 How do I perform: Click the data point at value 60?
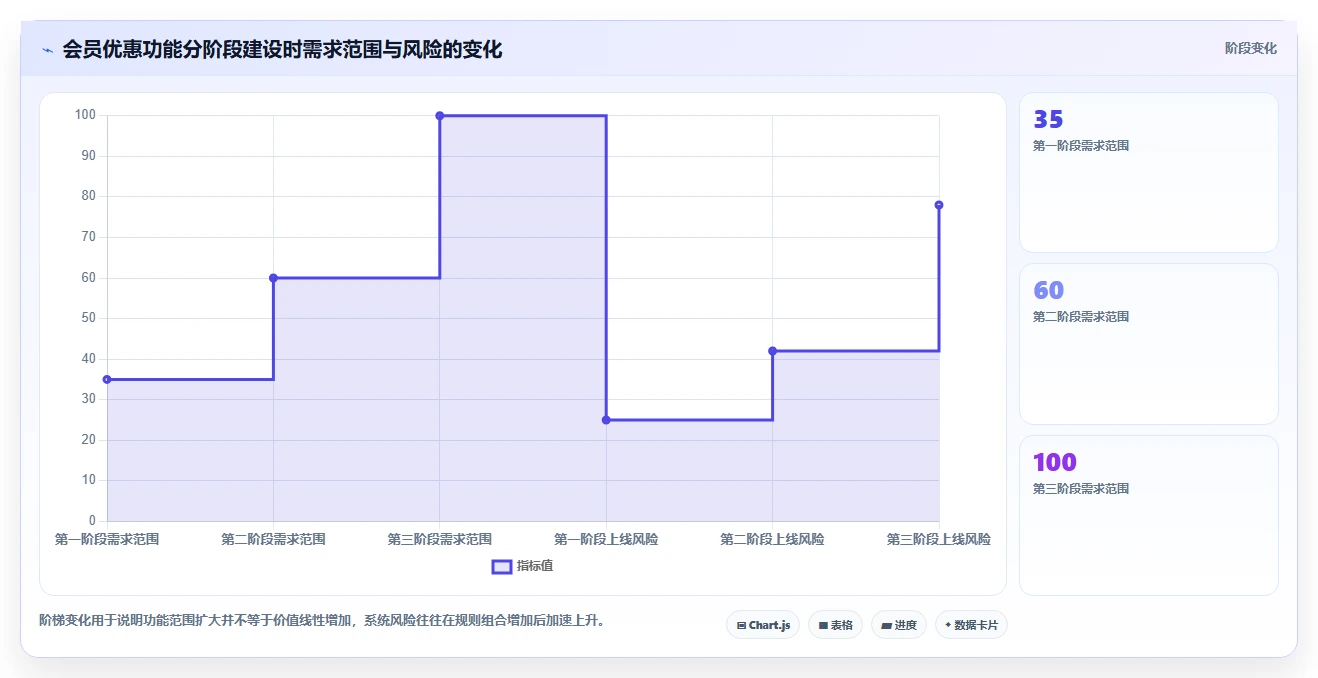click(273, 278)
